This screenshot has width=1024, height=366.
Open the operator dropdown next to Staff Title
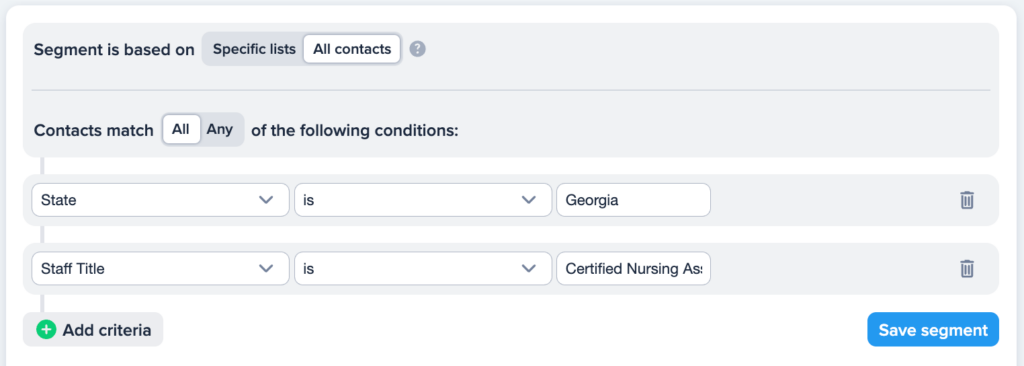423,269
